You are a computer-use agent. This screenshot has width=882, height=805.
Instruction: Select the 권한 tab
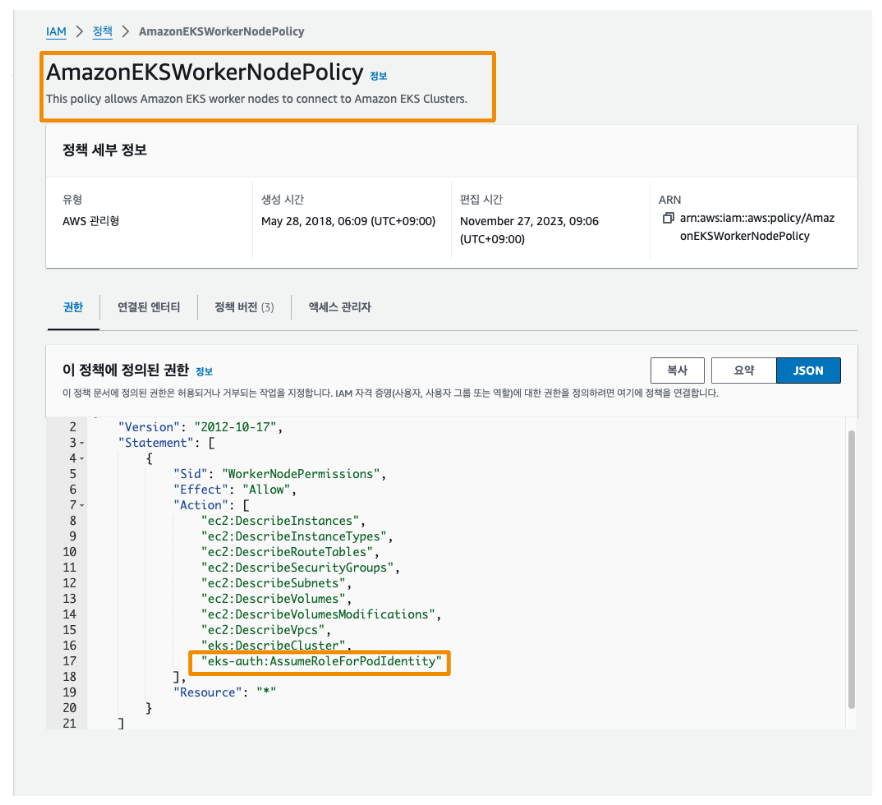click(73, 307)
